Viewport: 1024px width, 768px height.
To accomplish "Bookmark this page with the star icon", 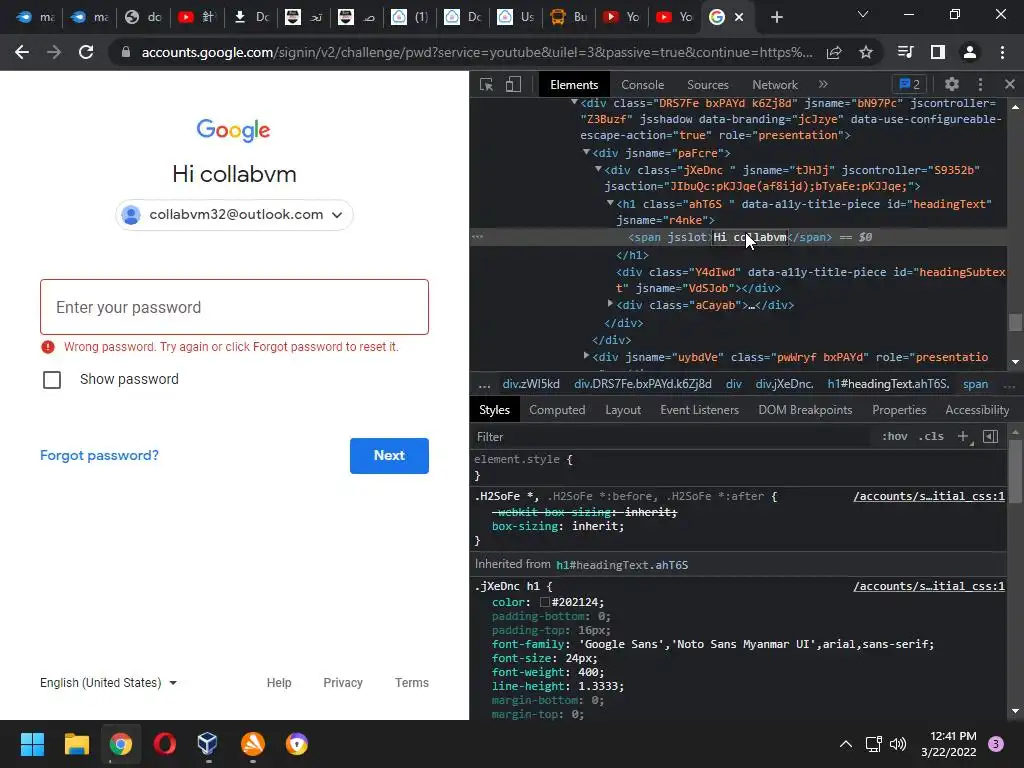I will (865, 52).
